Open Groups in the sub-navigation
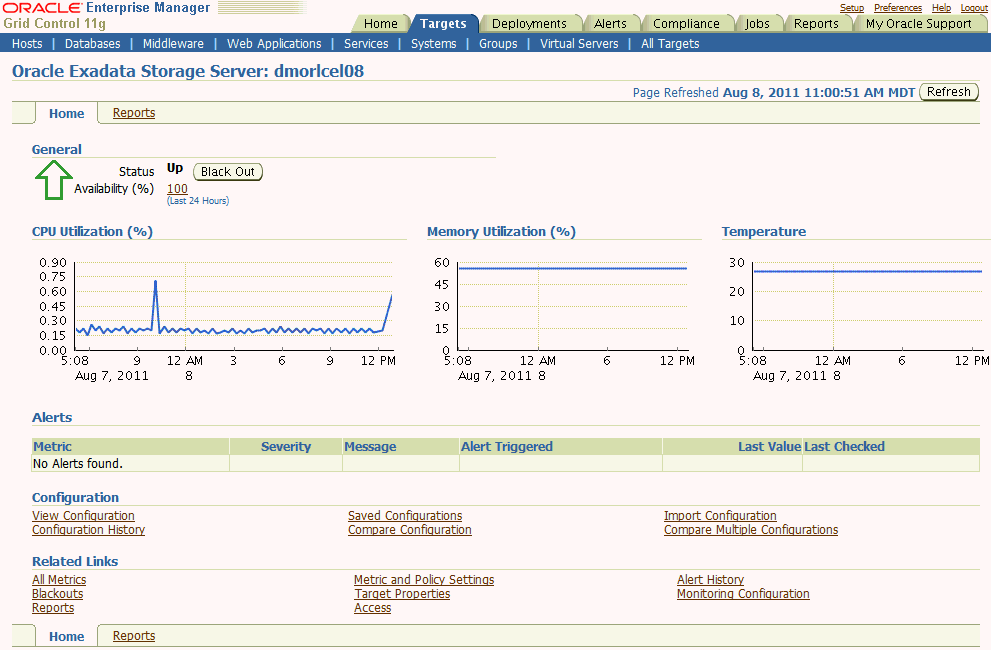The image size is (991, 650). pyautogui.click(x=498, y=44)
